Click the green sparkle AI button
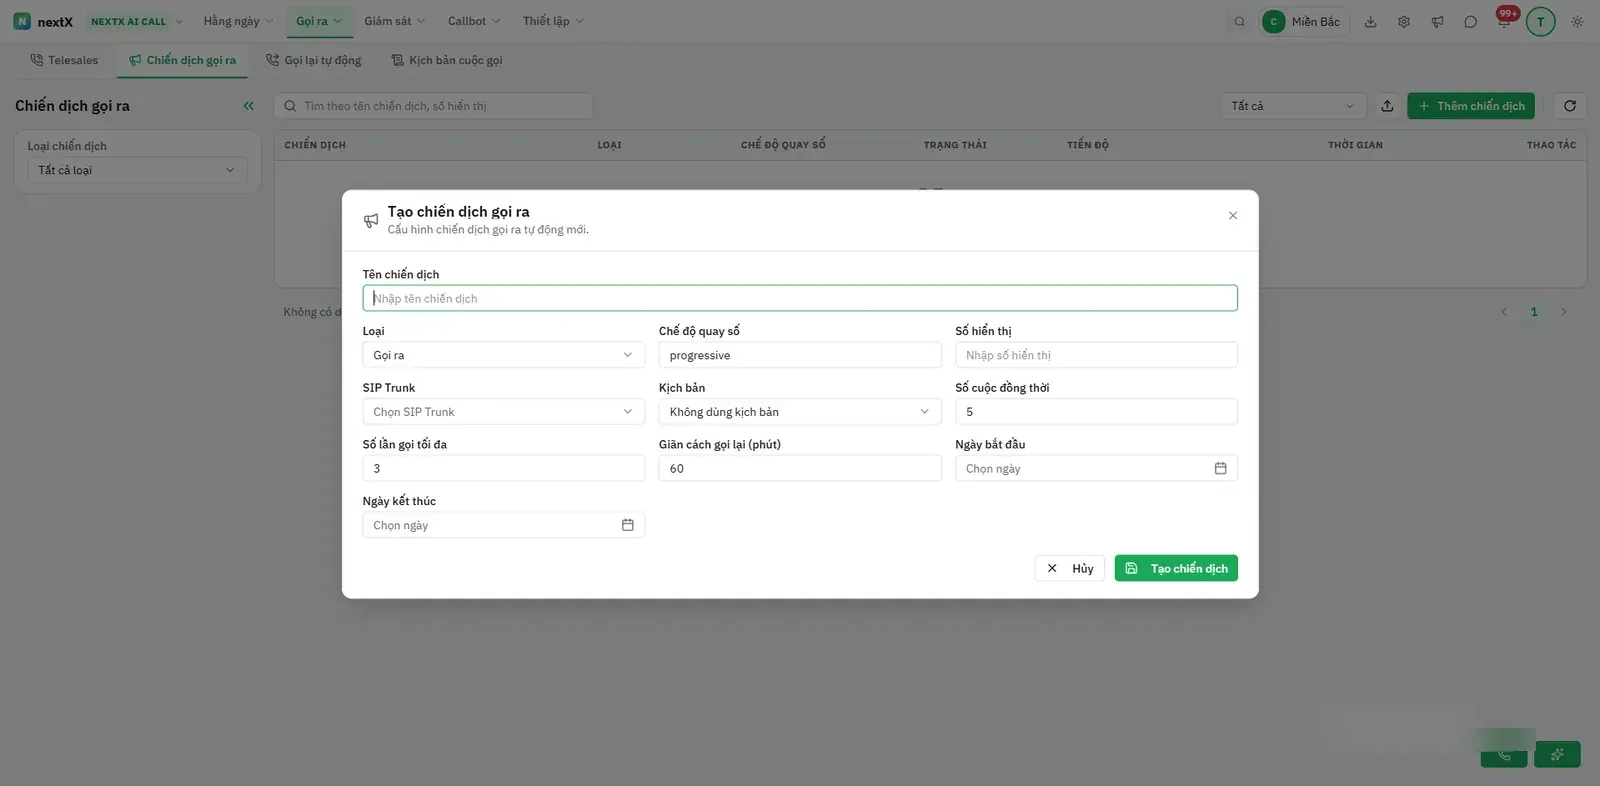Image resolution: width=1600 pixels, height=786 pixels. coord(1557,754)
